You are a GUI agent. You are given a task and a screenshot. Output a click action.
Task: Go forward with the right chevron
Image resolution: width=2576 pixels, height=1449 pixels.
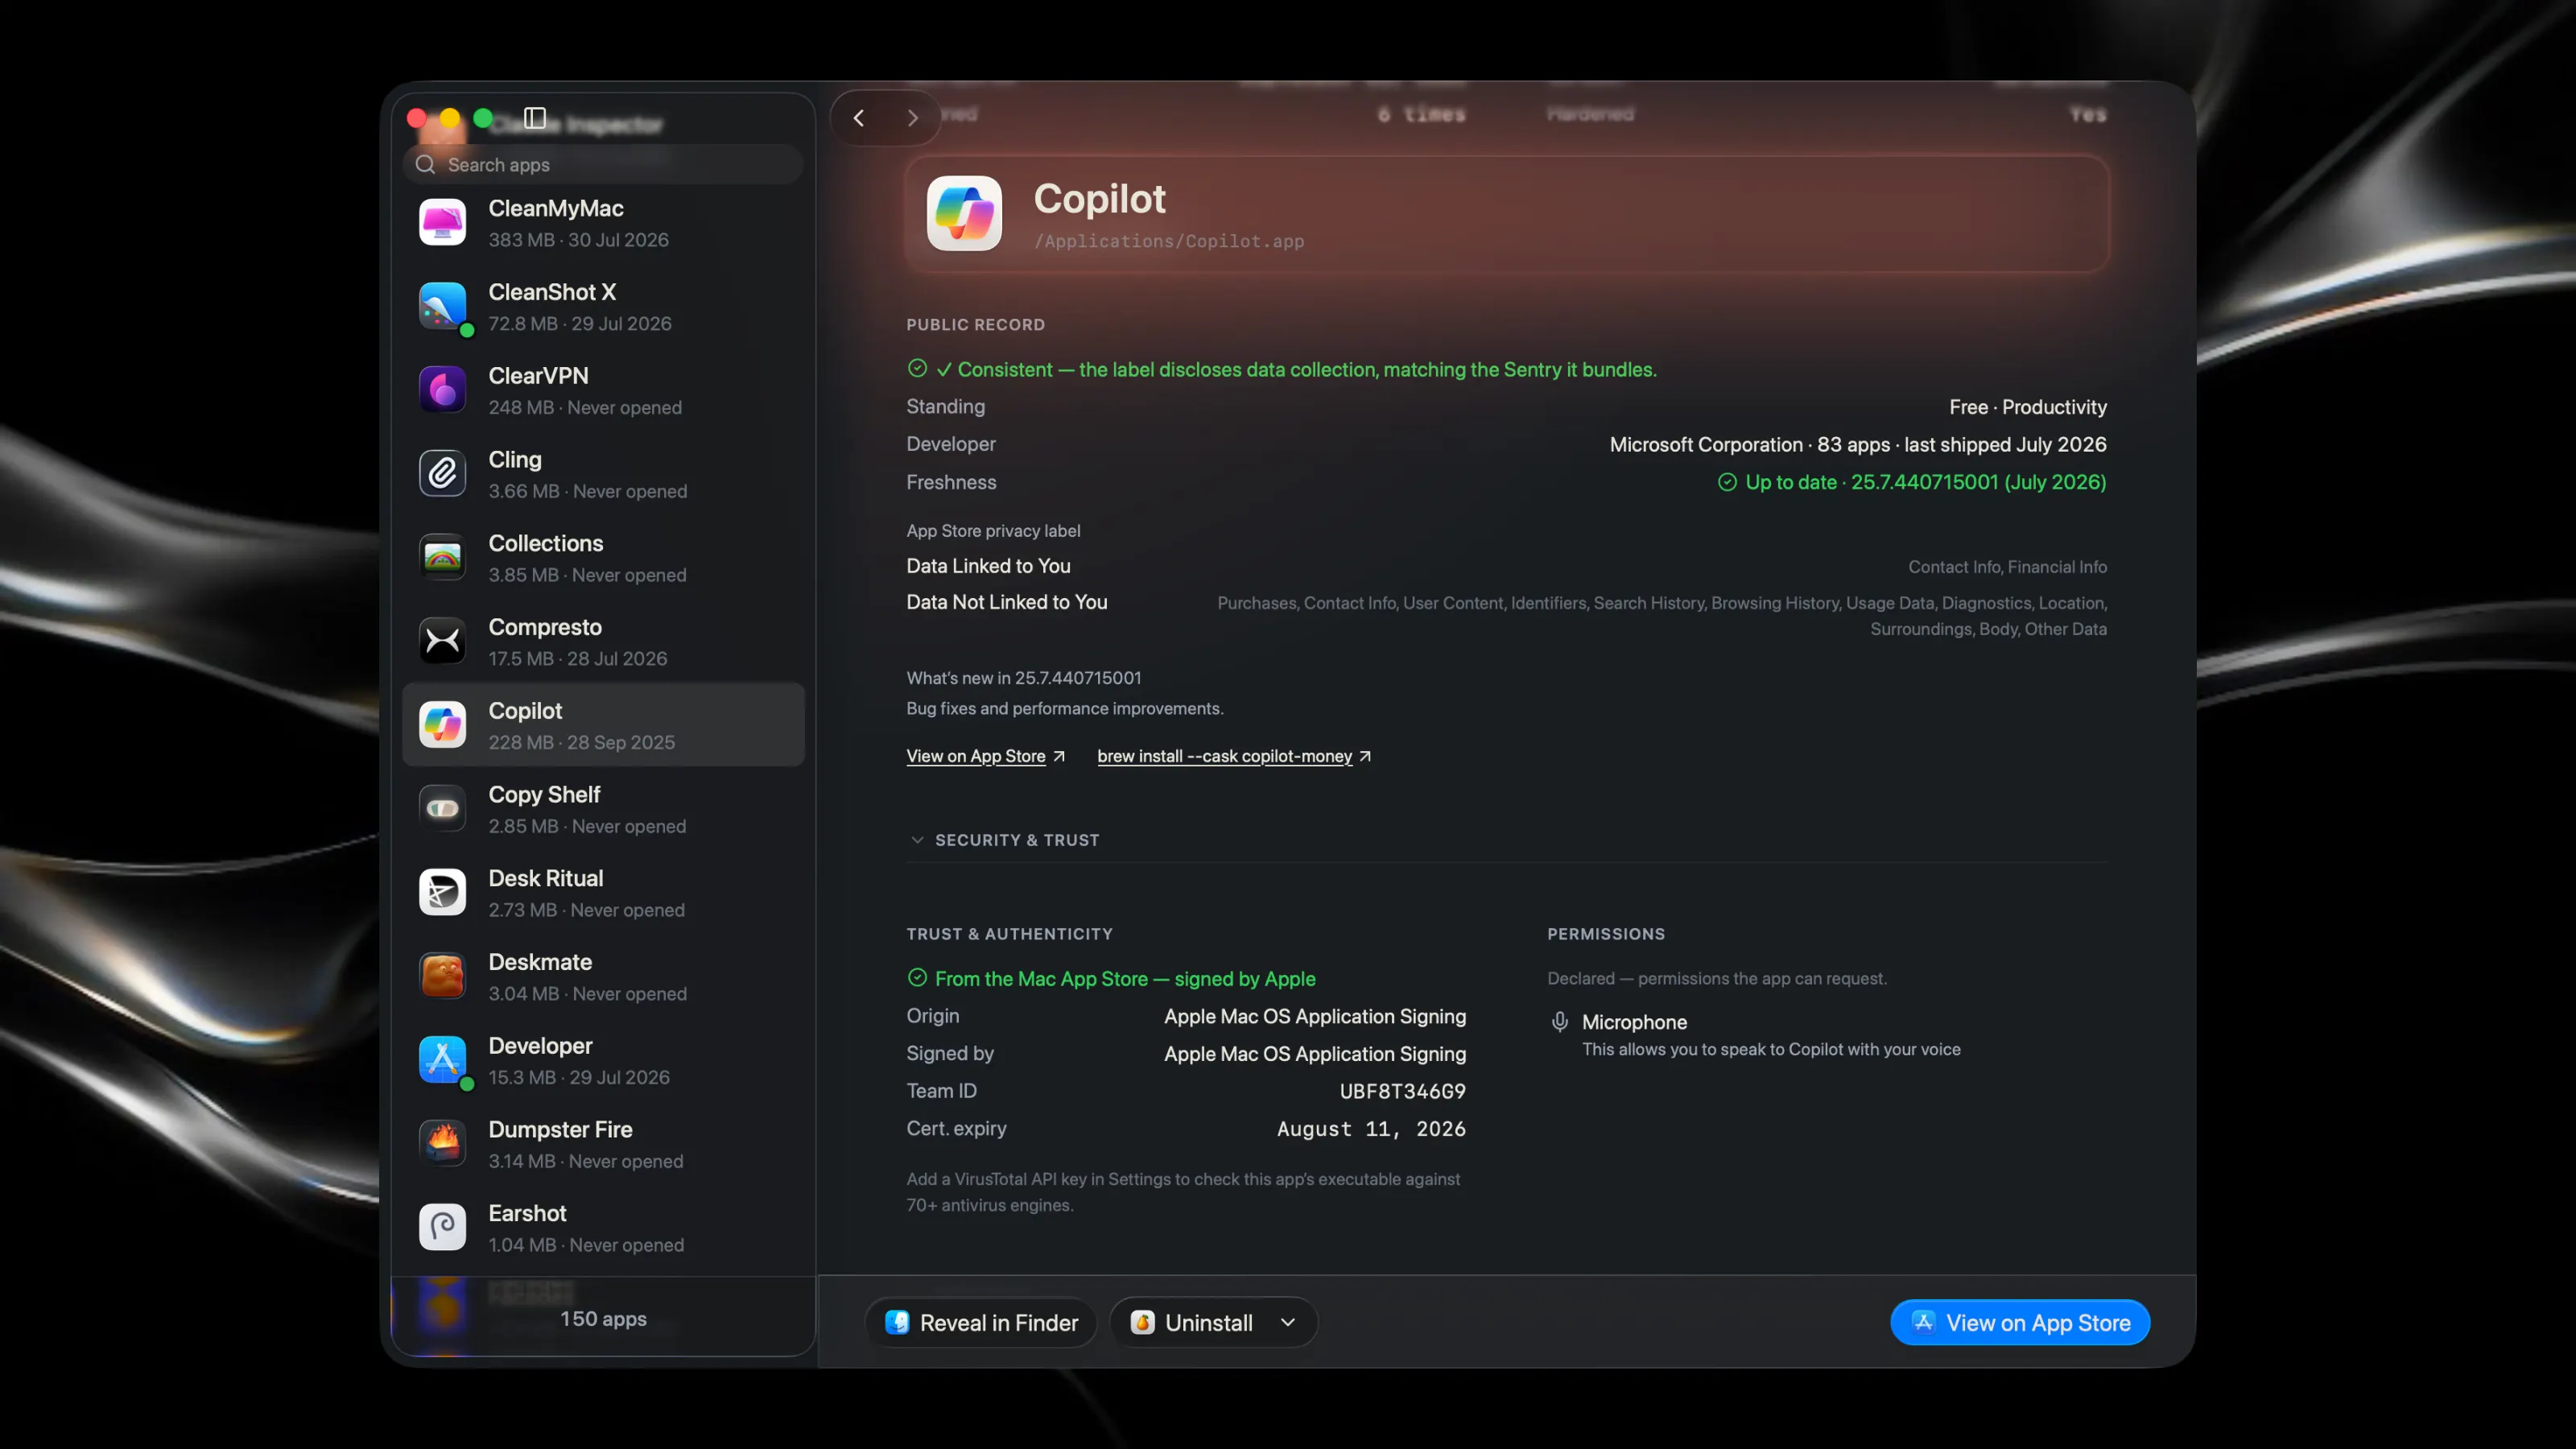(x=912, y=118)
